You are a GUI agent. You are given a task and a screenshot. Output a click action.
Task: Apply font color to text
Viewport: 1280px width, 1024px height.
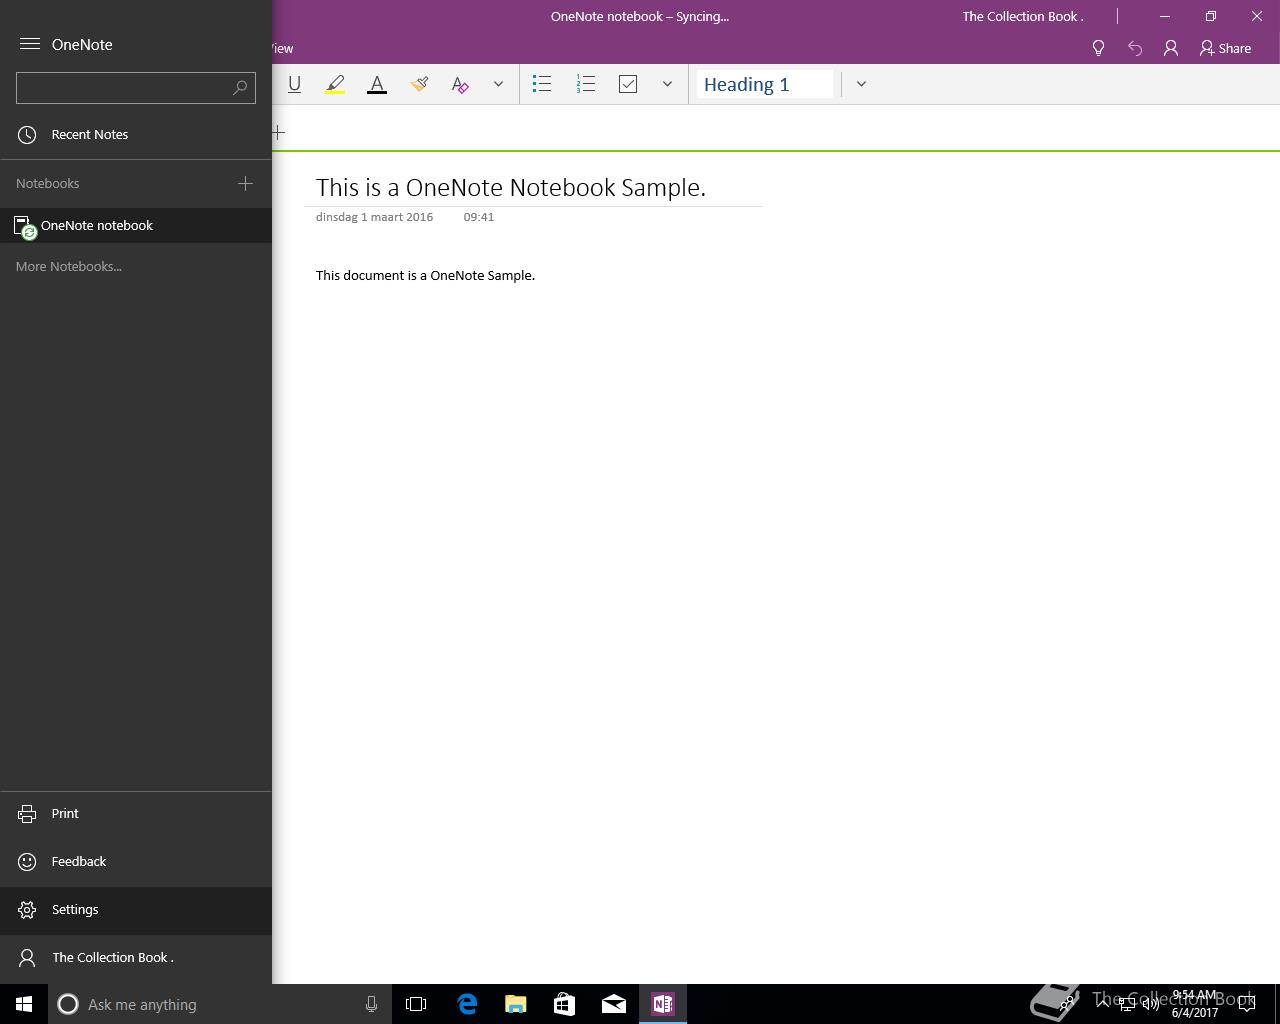click(x=377, y=84)
